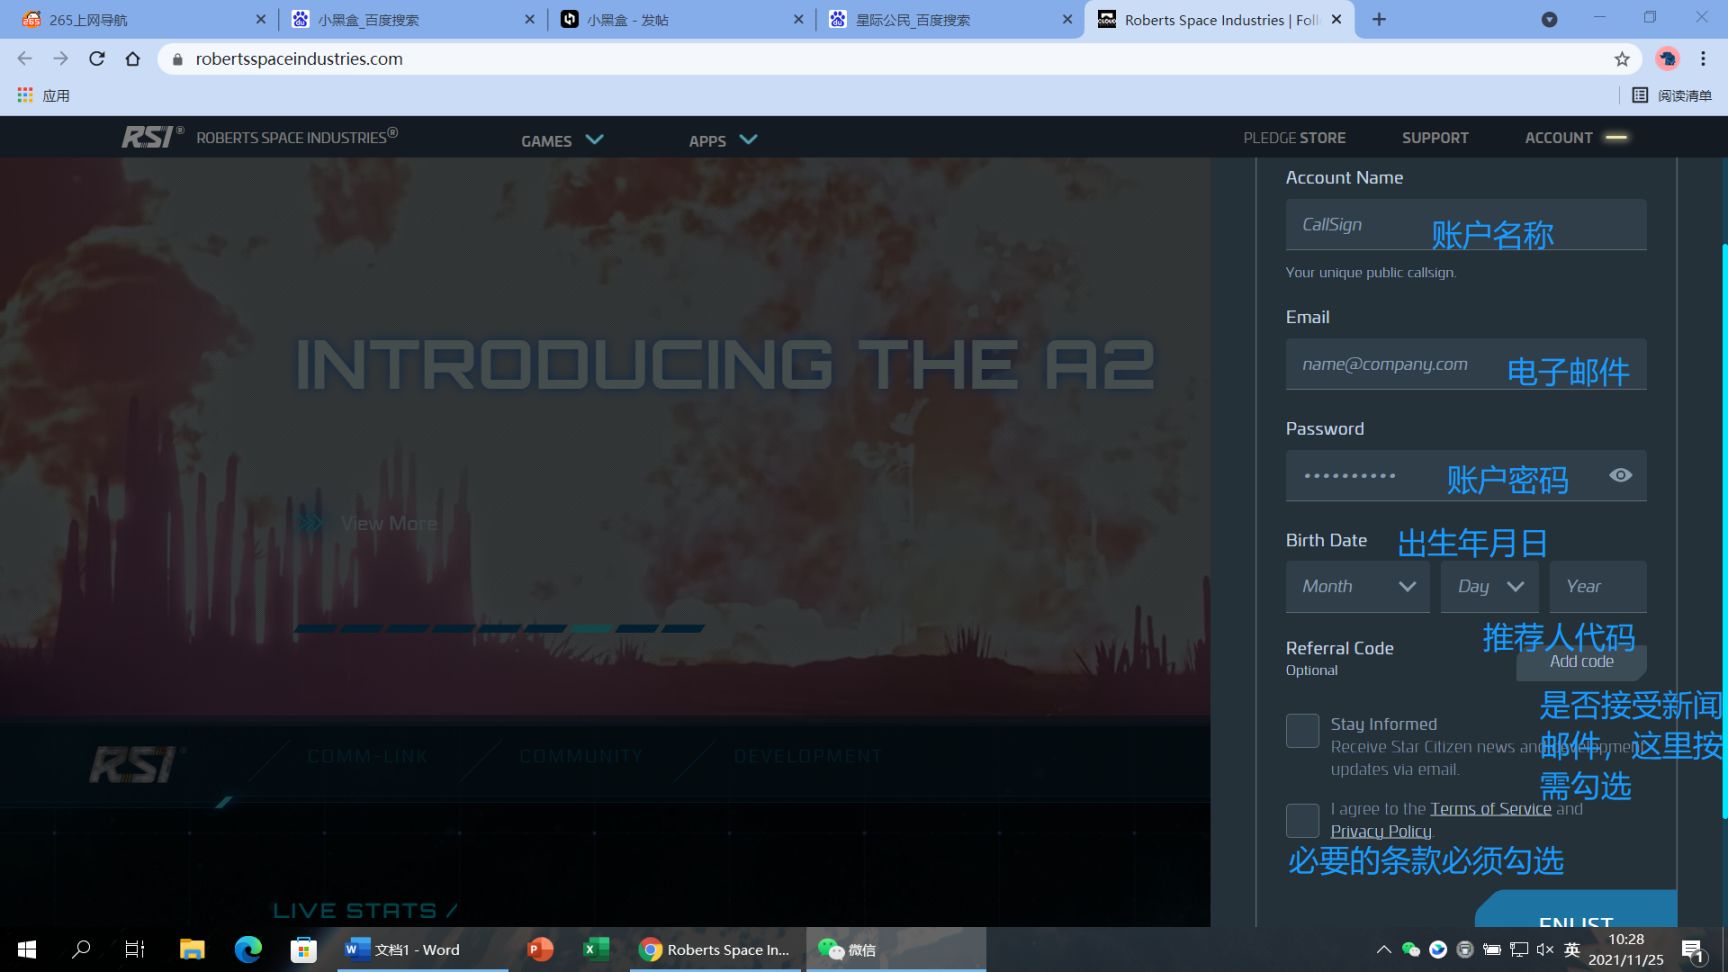The width and height of the screenshot is (1728, 972).
Task: Click Add code for referral
Action: coord(1582,662)
